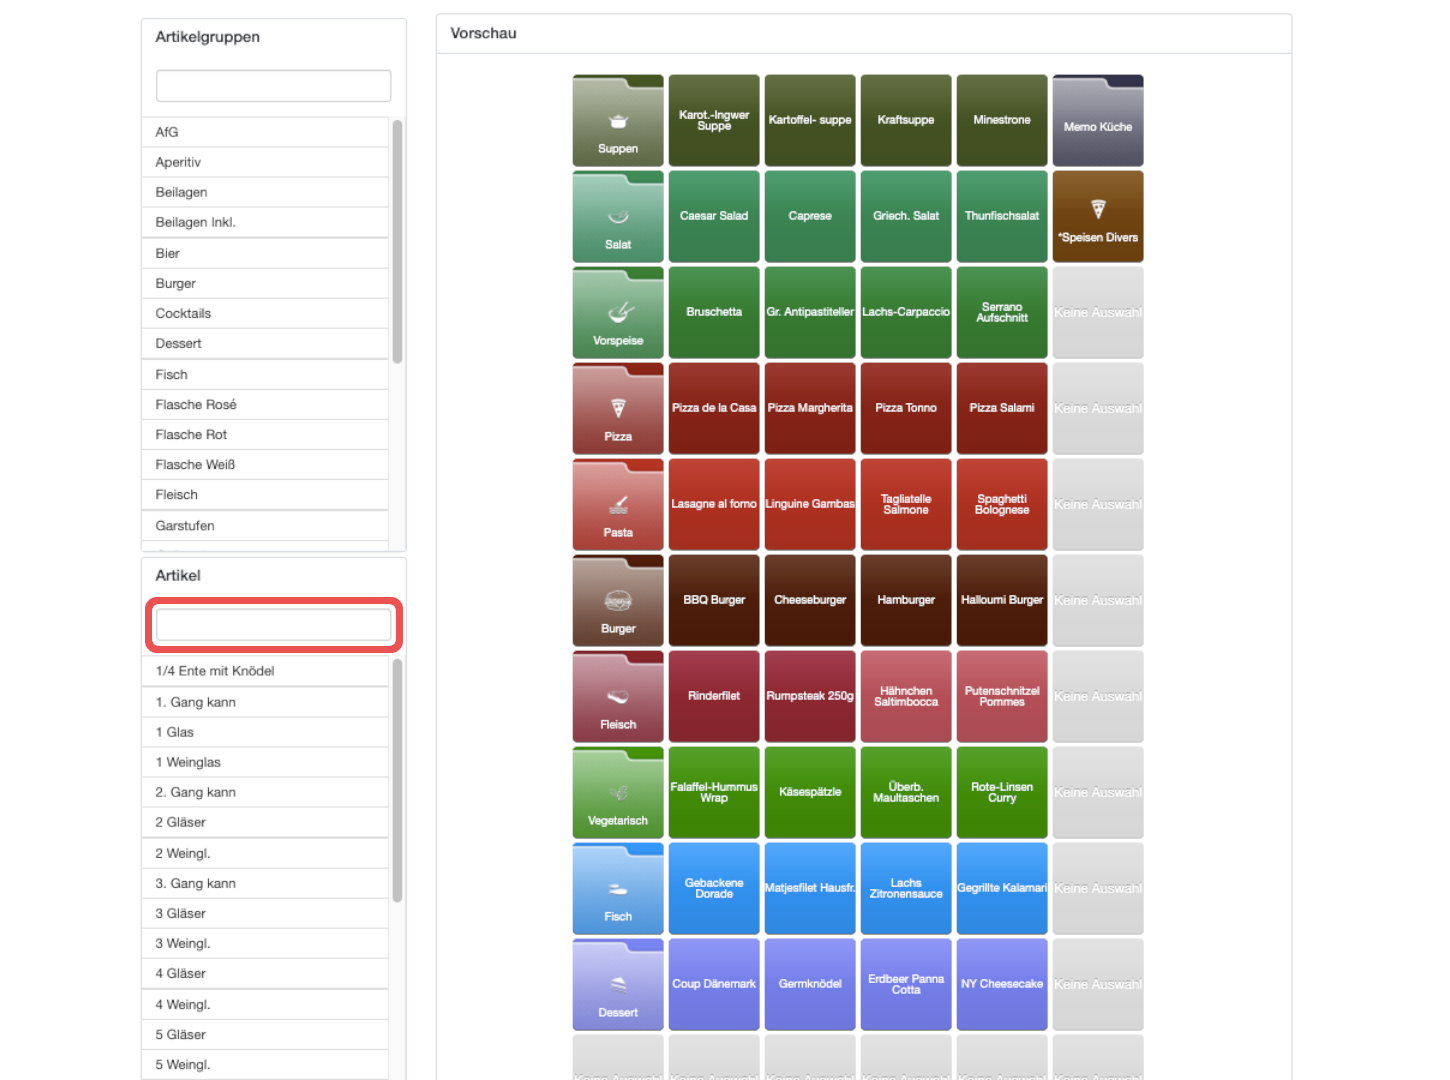This screenshot has height=1080, width=1450.
Task: Open the Suppen folder tile
Action: pyautogui.click(x=618, y=120)
